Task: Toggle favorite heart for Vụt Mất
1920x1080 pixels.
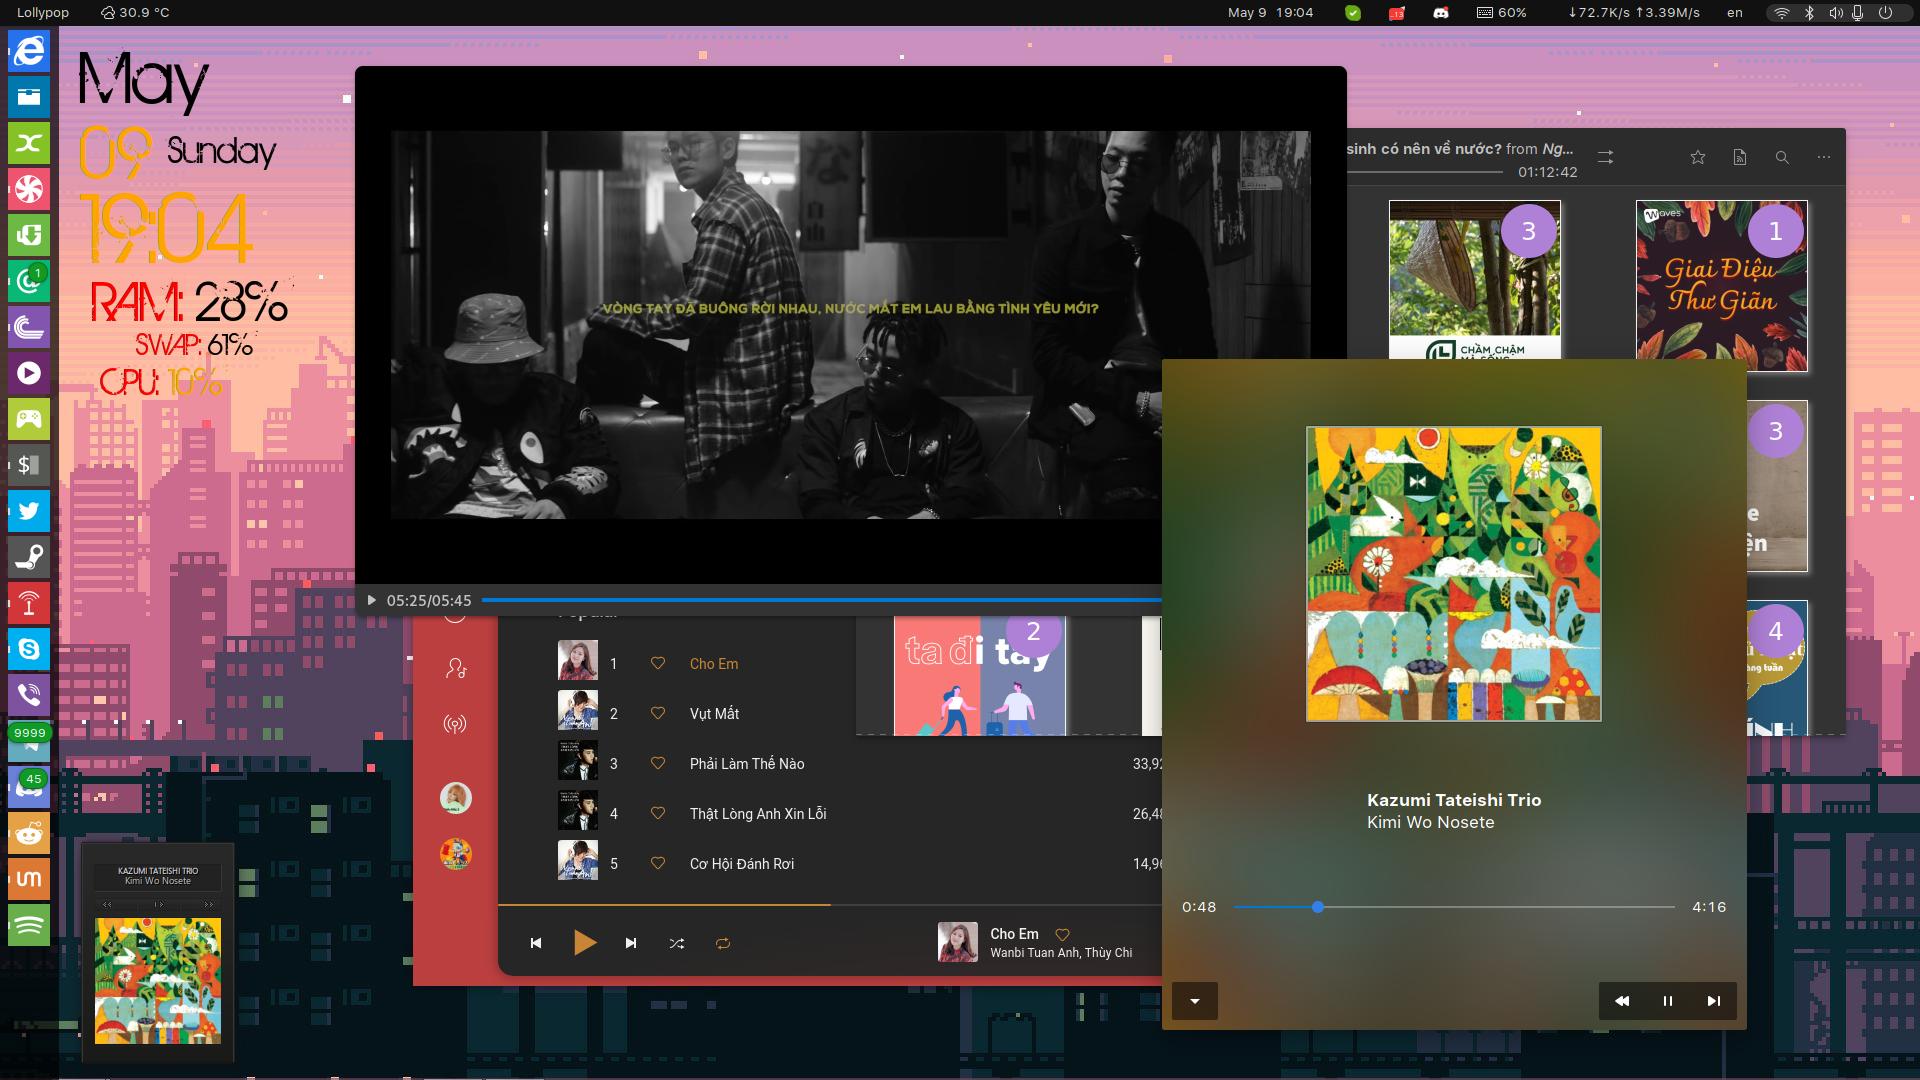Action: [658, 713]
